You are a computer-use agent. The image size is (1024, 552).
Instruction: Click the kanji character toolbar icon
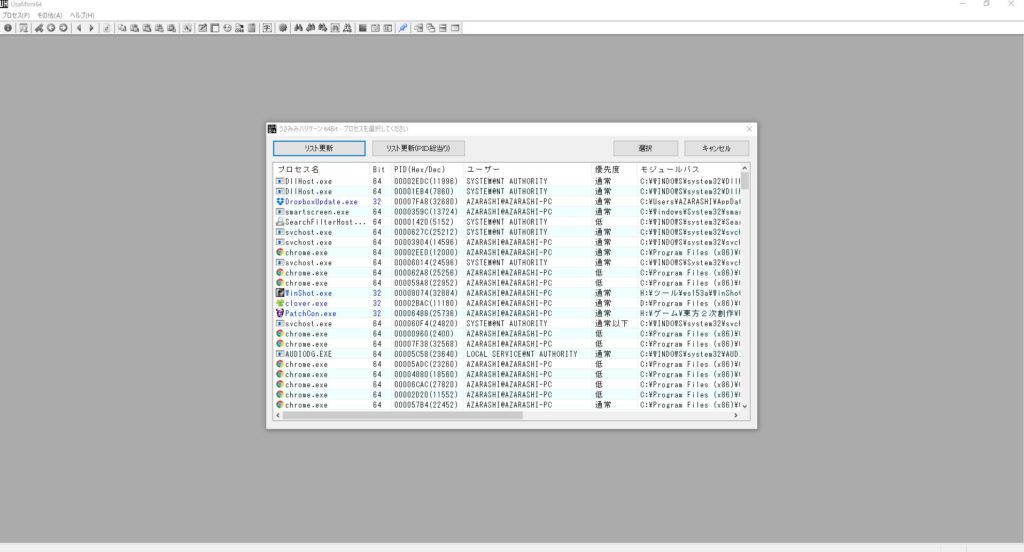266,28
